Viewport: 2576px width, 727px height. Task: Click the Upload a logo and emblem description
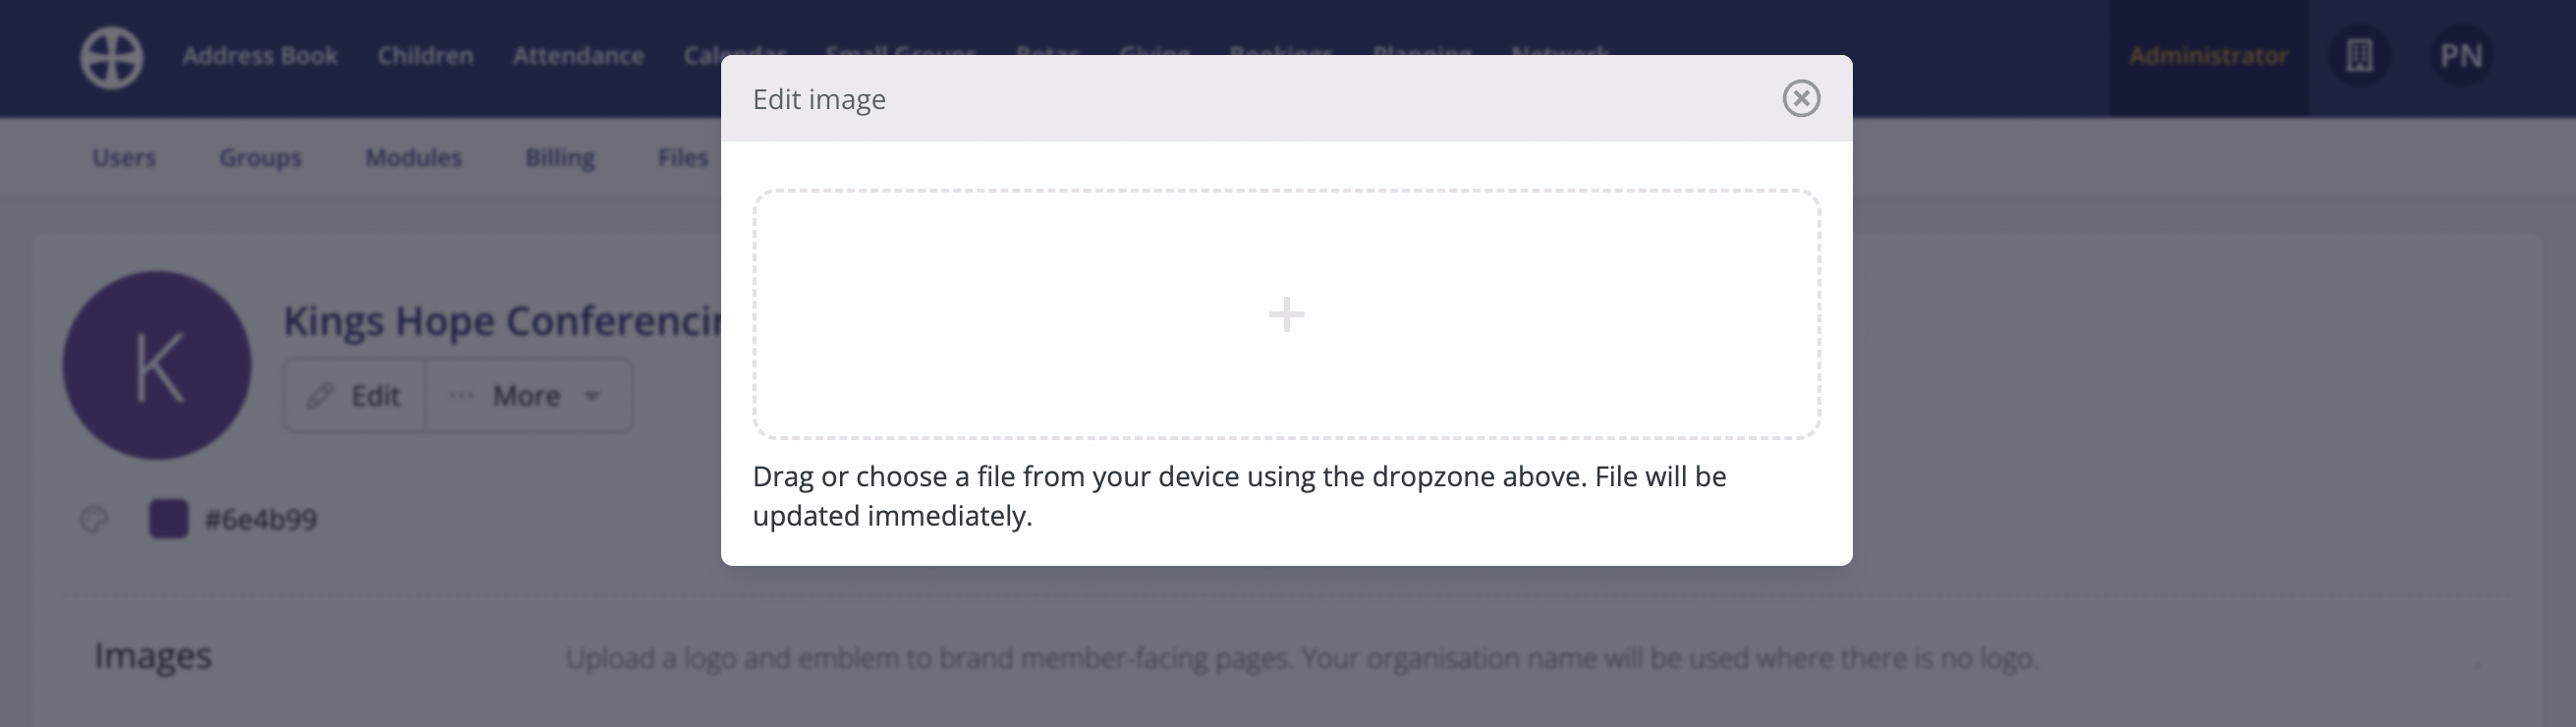tap(1301, 658)
